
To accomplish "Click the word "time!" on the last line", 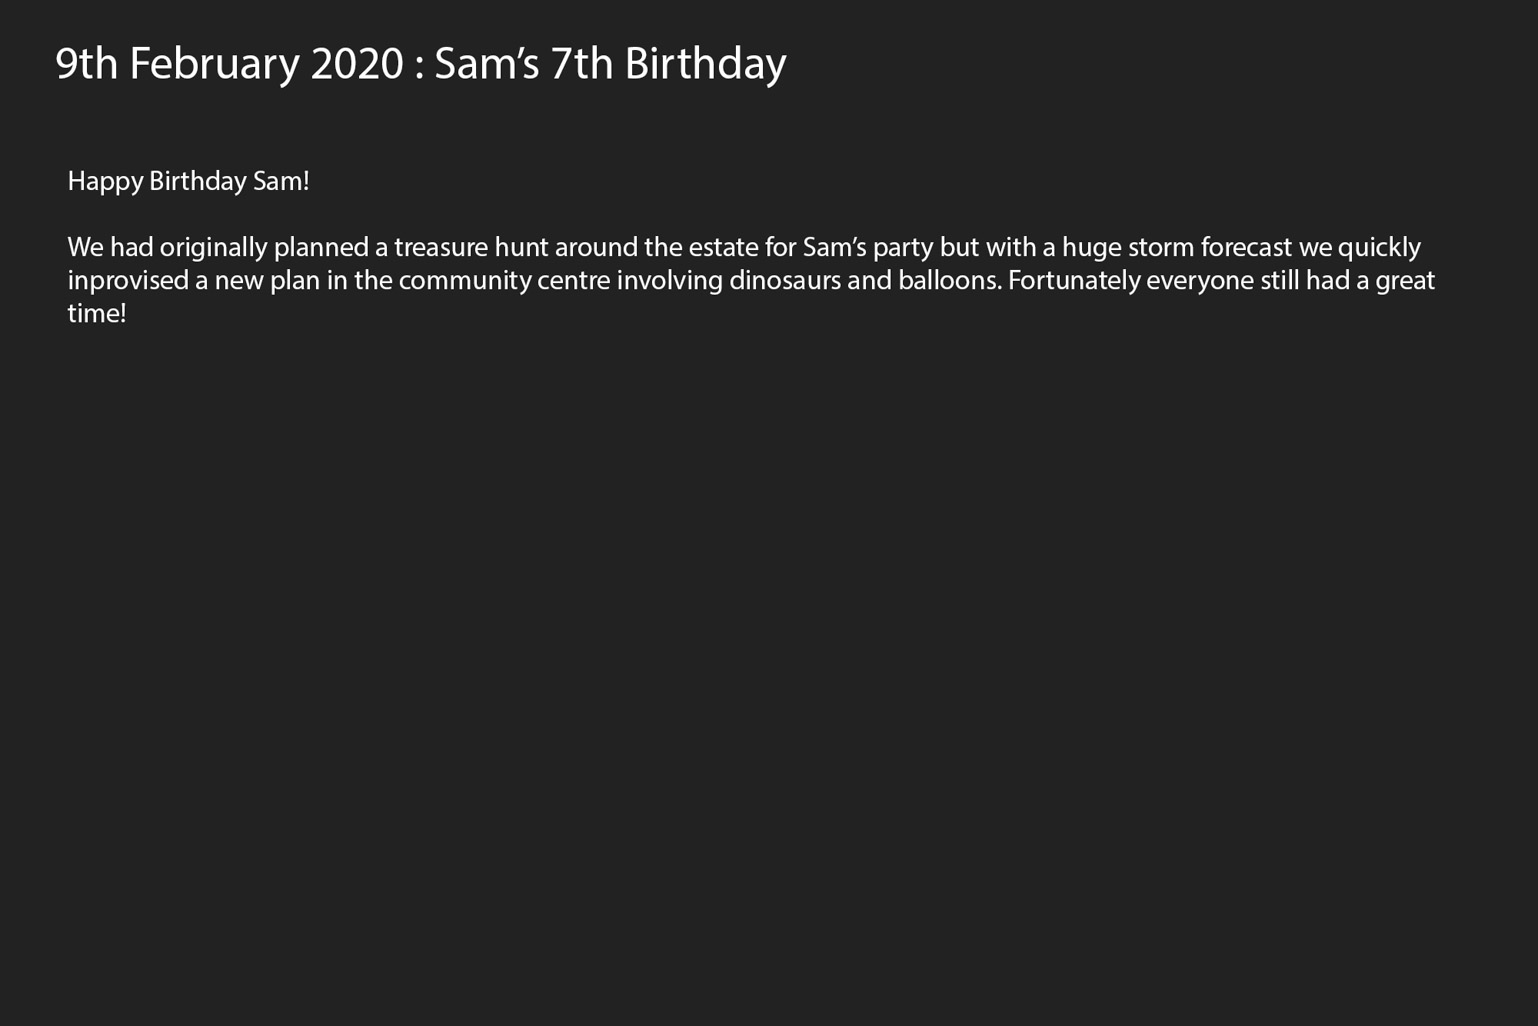I will pos(97,313).
